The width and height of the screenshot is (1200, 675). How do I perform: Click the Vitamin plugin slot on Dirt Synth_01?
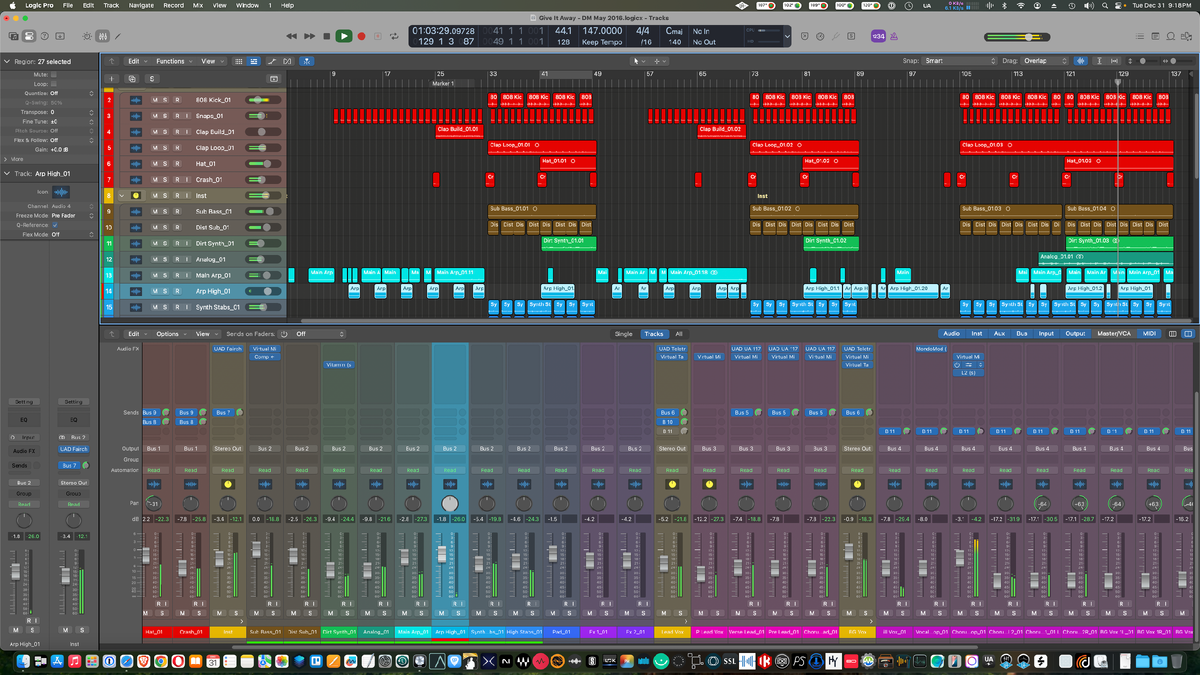[x=339, y=365]
